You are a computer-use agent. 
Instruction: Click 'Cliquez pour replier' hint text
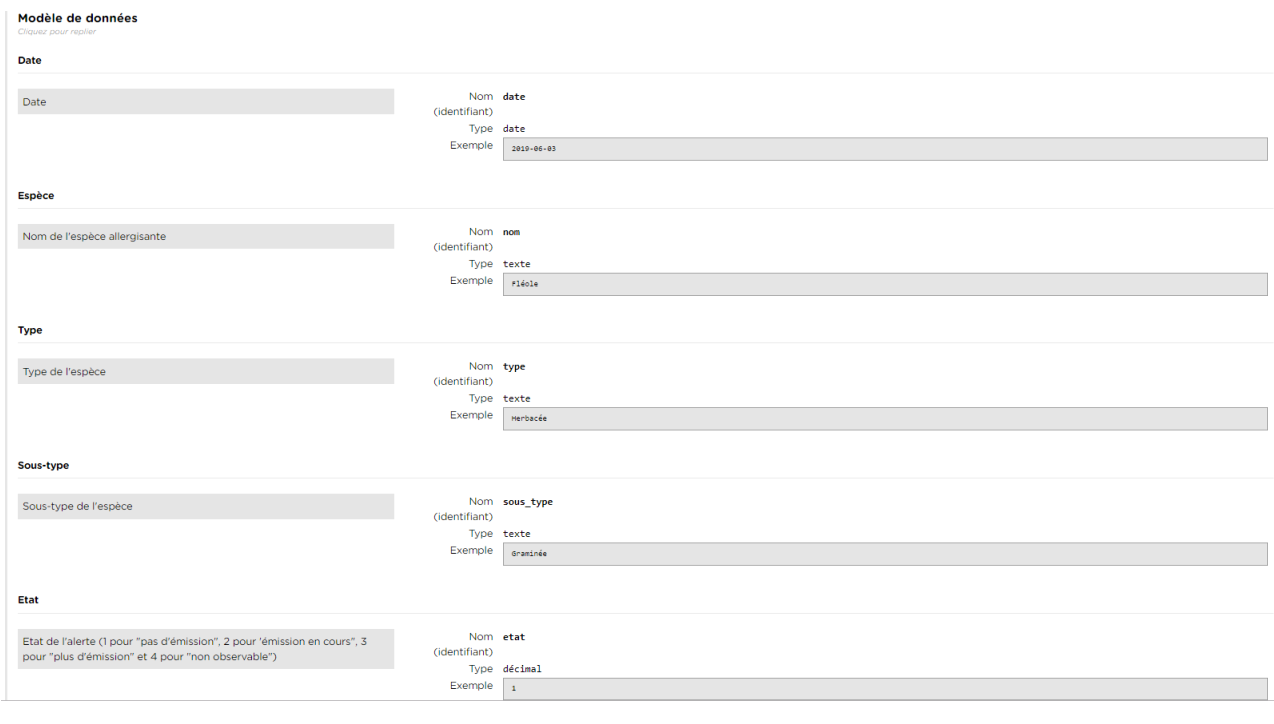click(57, 32)
